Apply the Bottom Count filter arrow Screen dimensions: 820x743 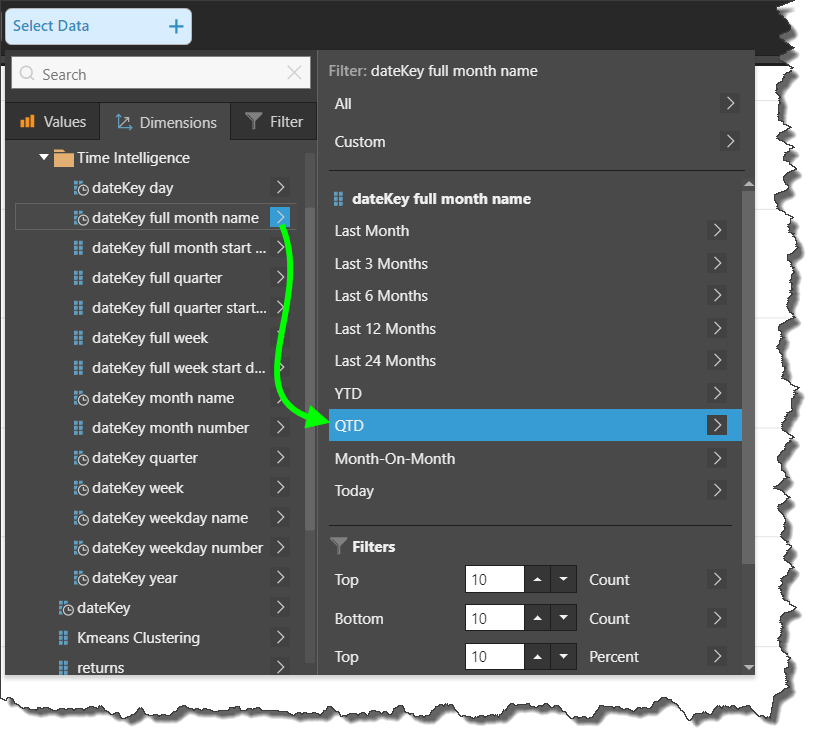pyautogui.click(x=717, y=618)
